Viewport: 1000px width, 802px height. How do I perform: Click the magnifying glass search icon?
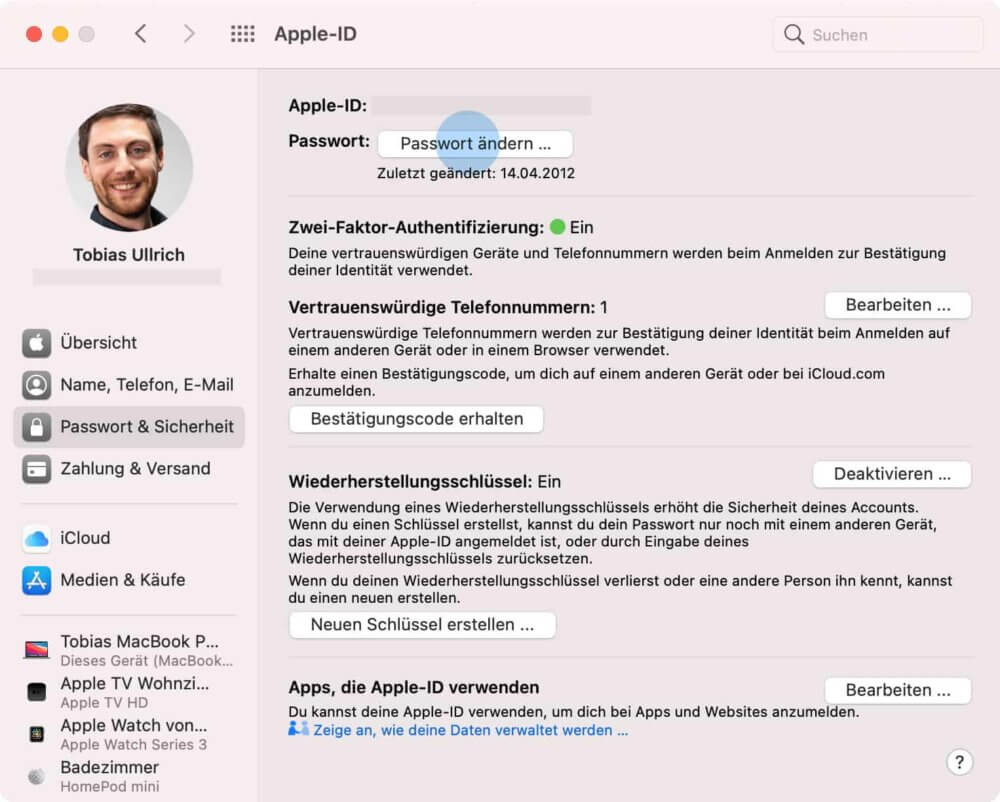tap(793, 34)
